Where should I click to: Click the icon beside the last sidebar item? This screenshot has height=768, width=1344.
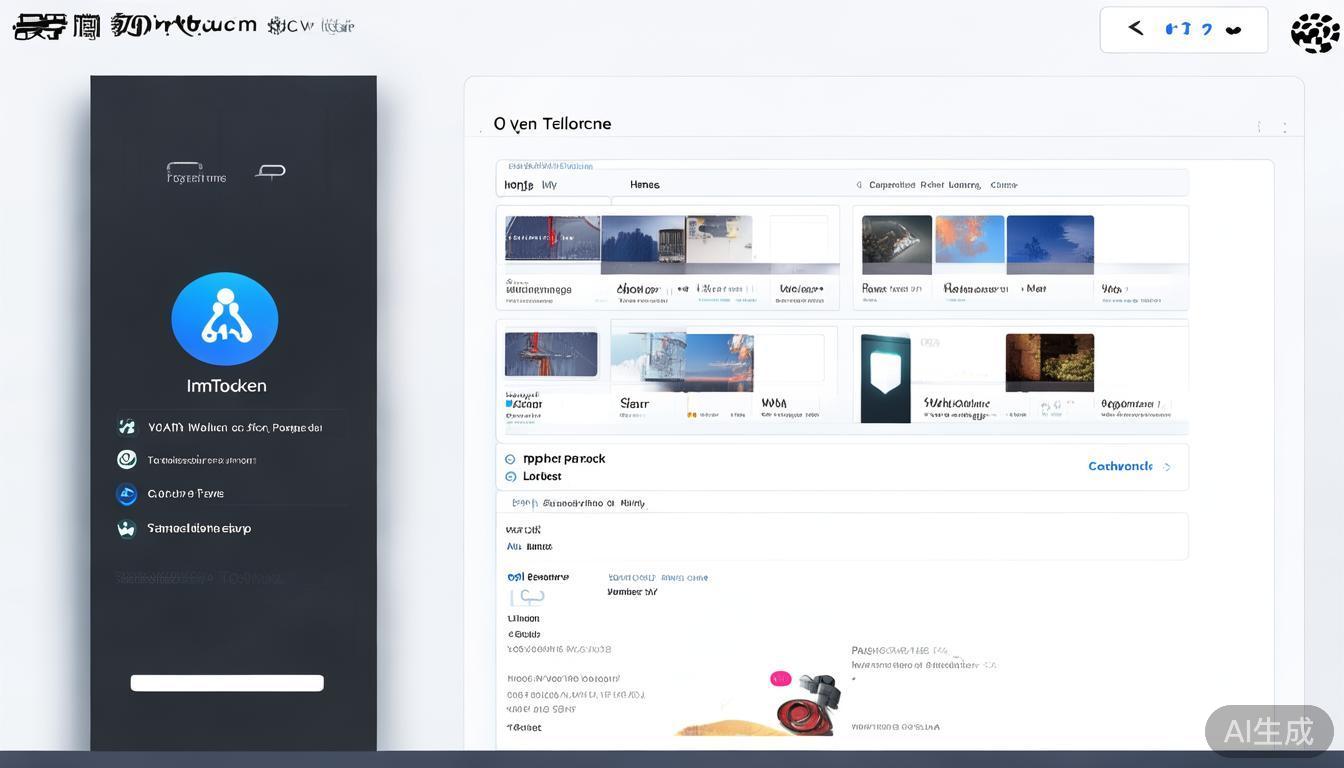point(127,529)
